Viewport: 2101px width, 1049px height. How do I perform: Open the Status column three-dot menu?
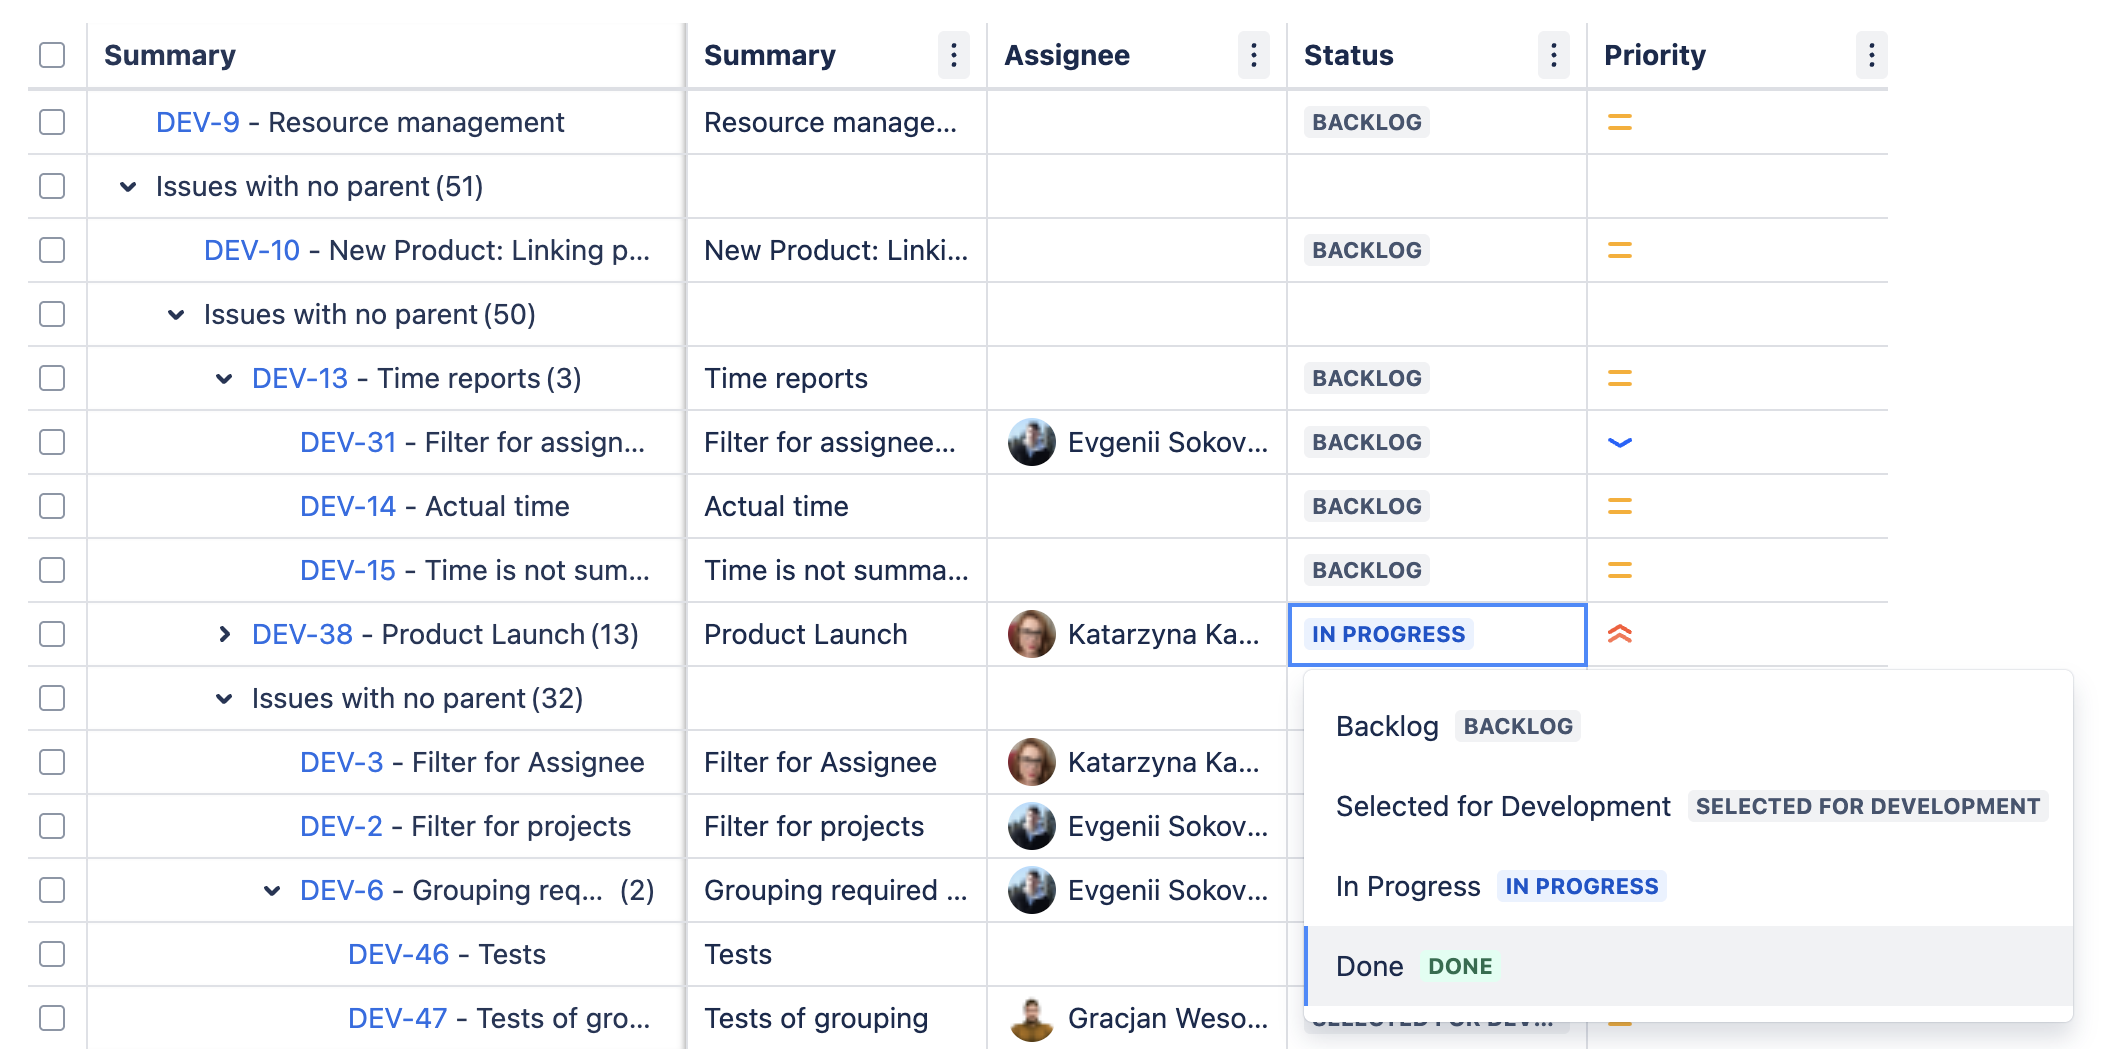1552,55
